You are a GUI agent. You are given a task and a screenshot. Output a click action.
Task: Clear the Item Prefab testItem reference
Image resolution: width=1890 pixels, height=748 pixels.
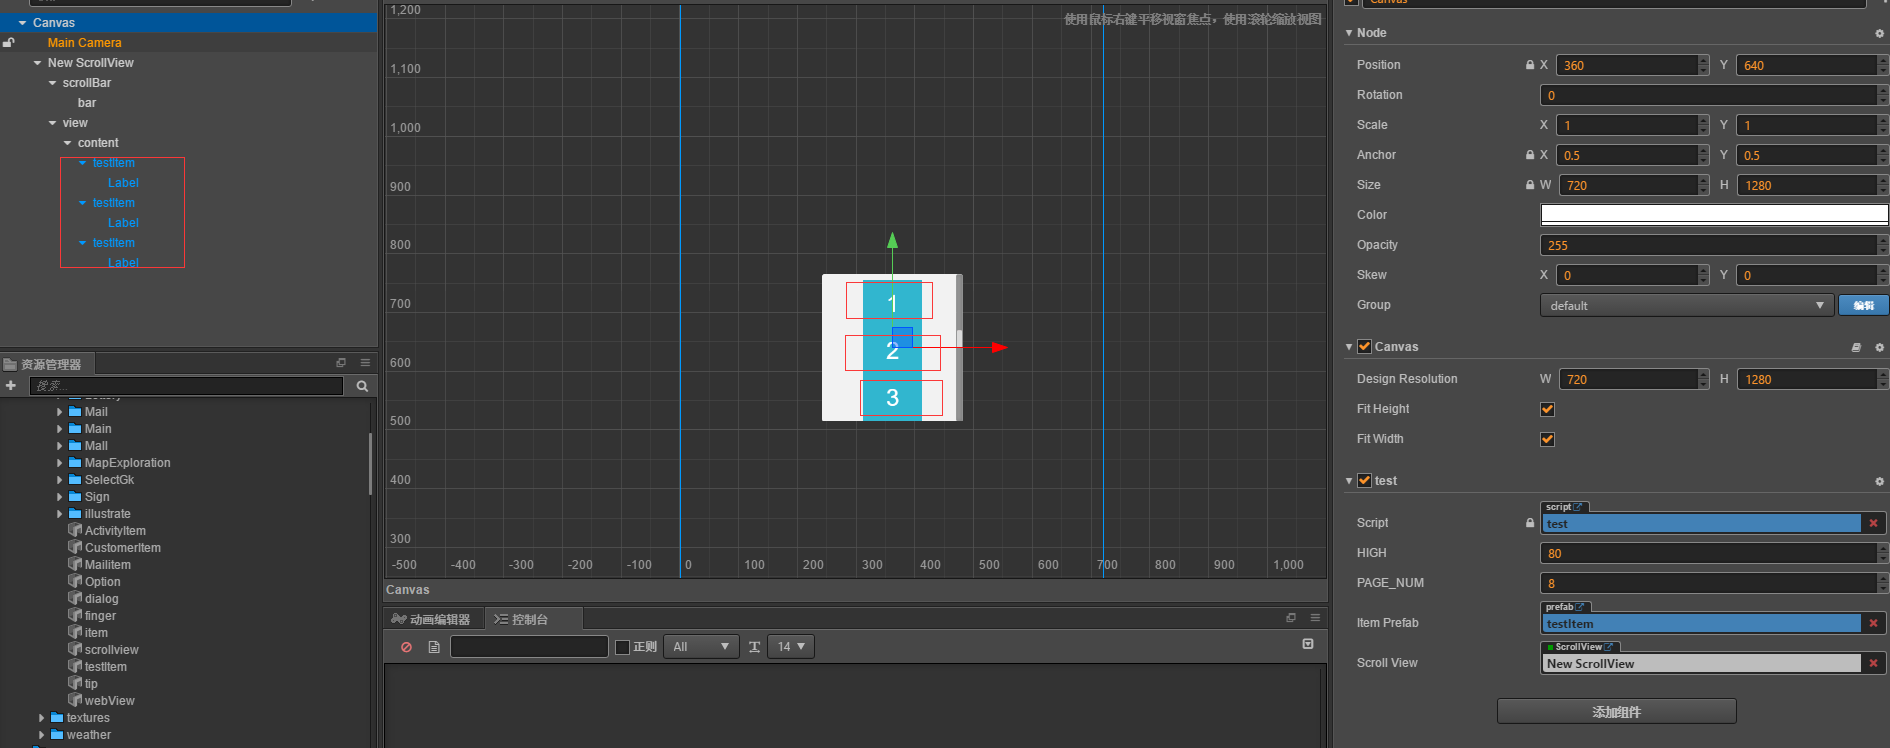pyautogui.click(x=1873, y=623)
